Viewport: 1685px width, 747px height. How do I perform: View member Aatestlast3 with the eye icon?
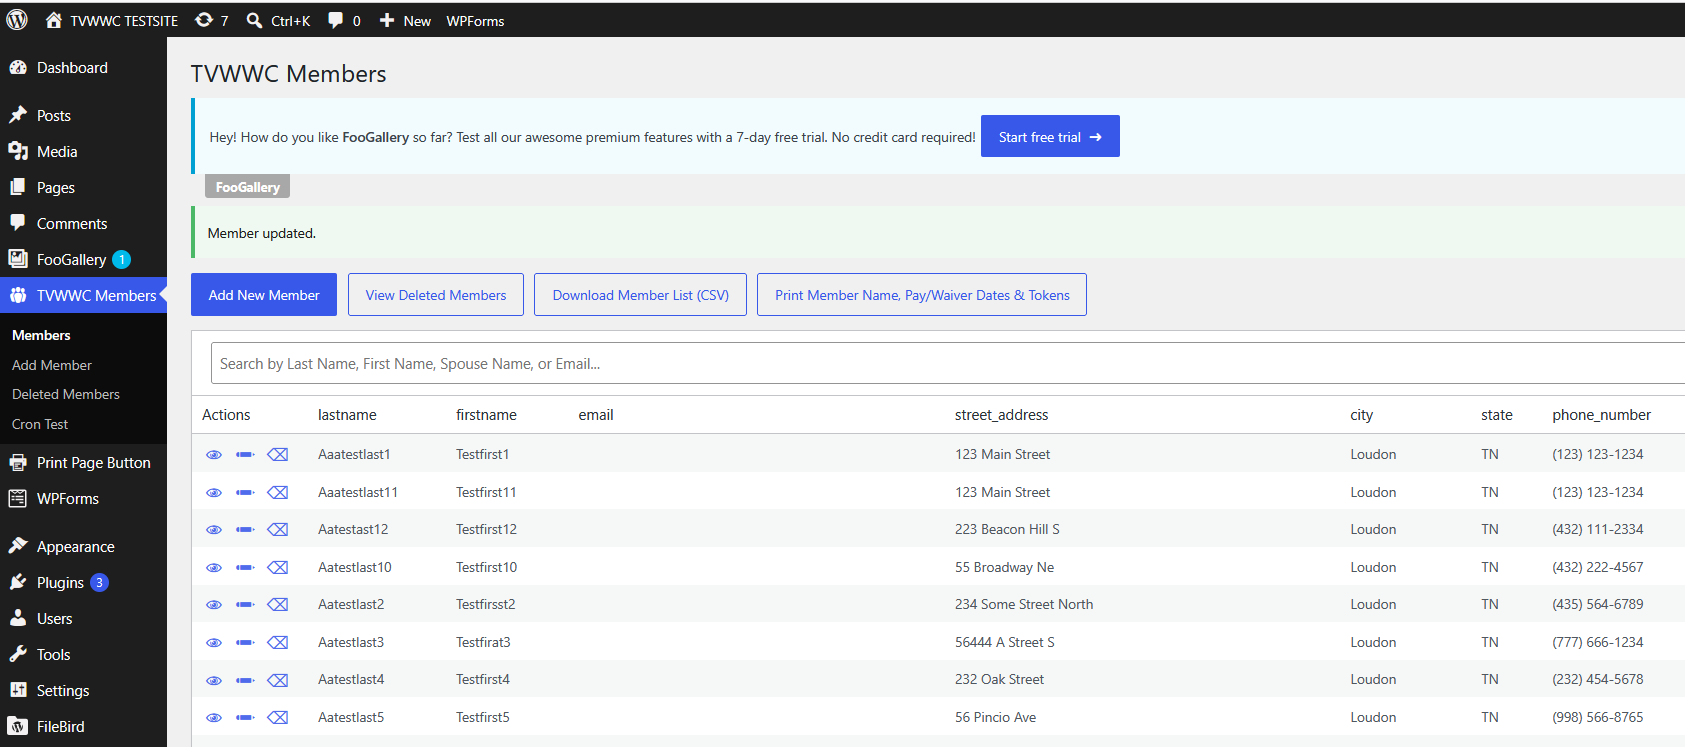pyautogui.click(x=214, y=642)
